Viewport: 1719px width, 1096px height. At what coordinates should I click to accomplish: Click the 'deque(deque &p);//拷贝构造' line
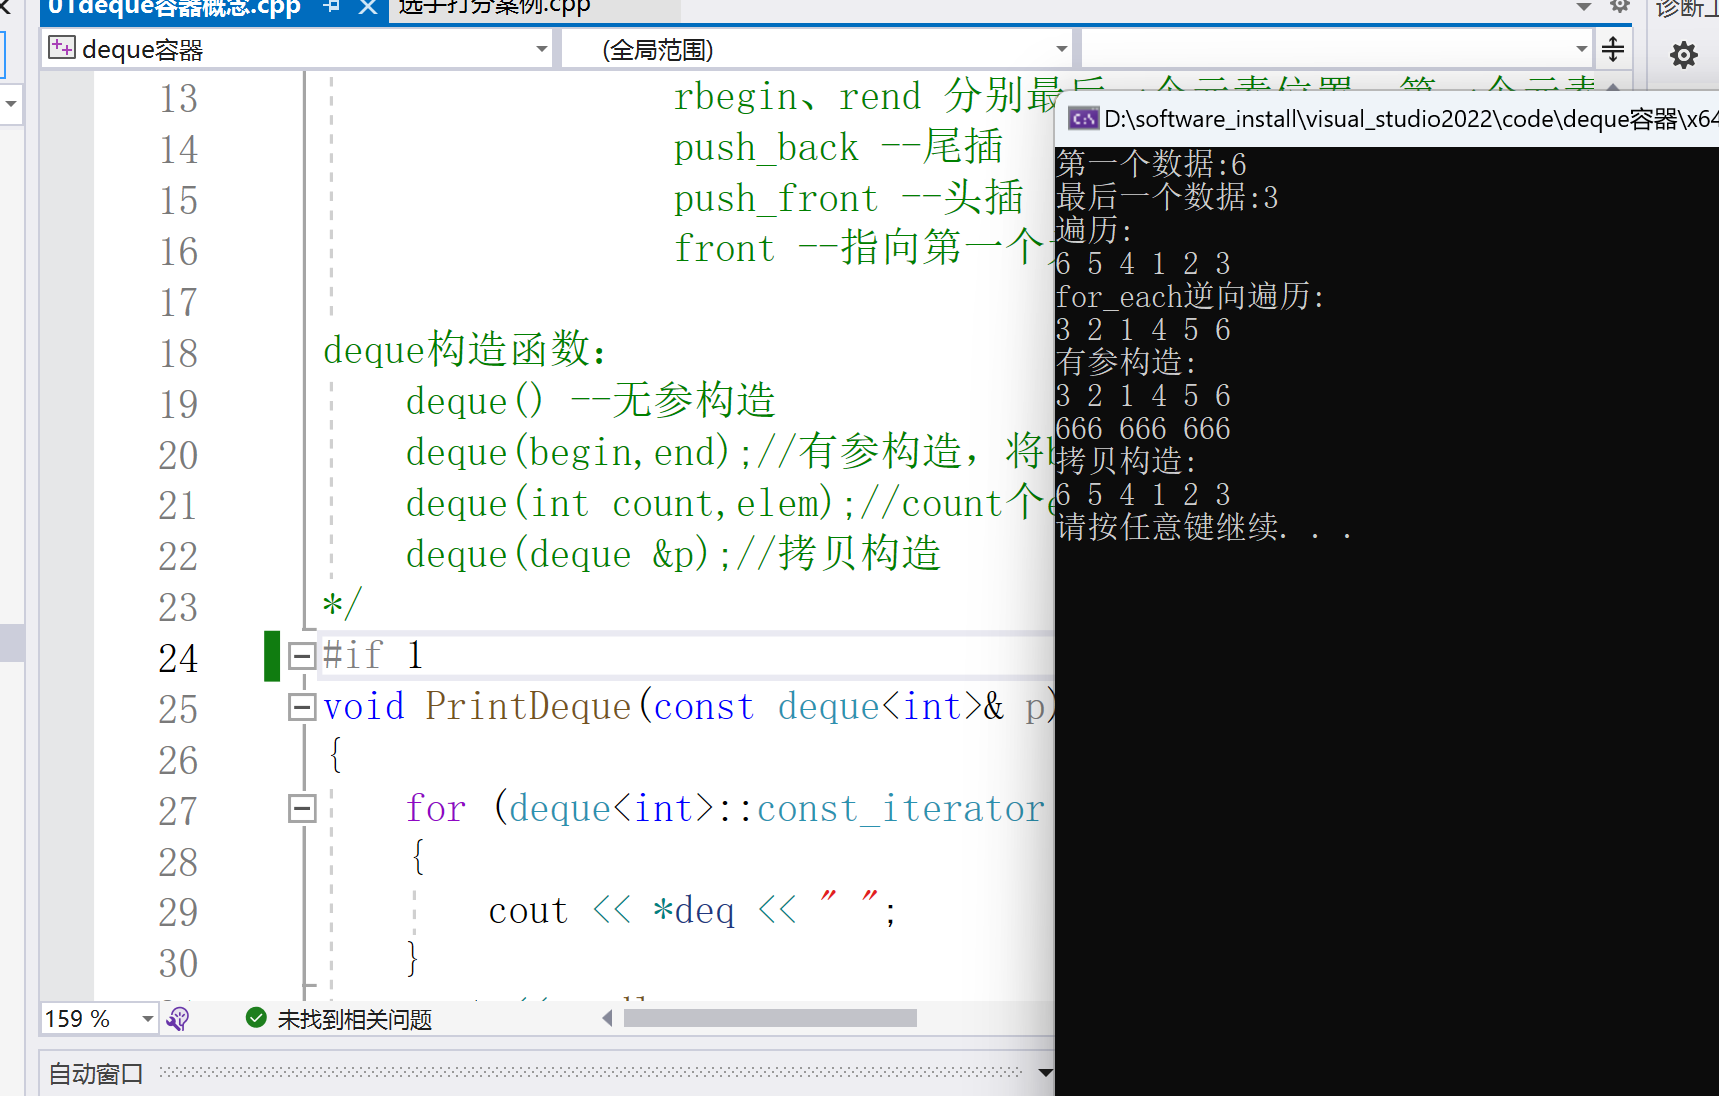tap(673, 553)
